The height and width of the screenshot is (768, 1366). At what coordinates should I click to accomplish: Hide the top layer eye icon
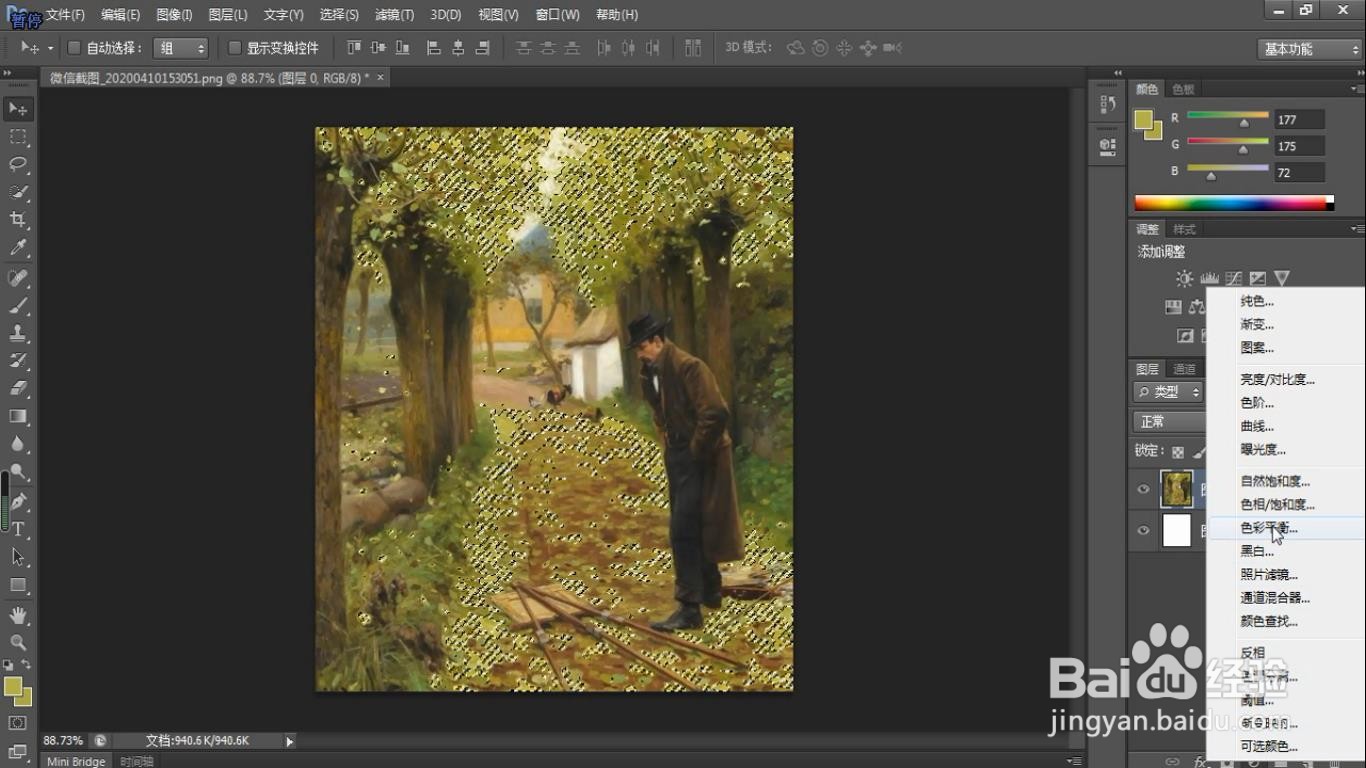(1143, 489)
